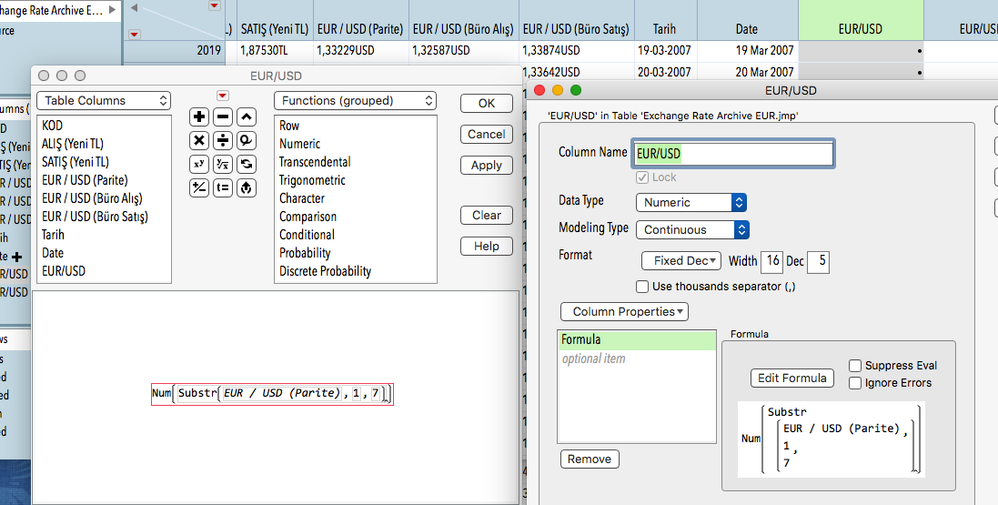Viewport: 998px width, 505px height.
Task: Enable the Ignore Errors checkbox
Action: point(855,383)
